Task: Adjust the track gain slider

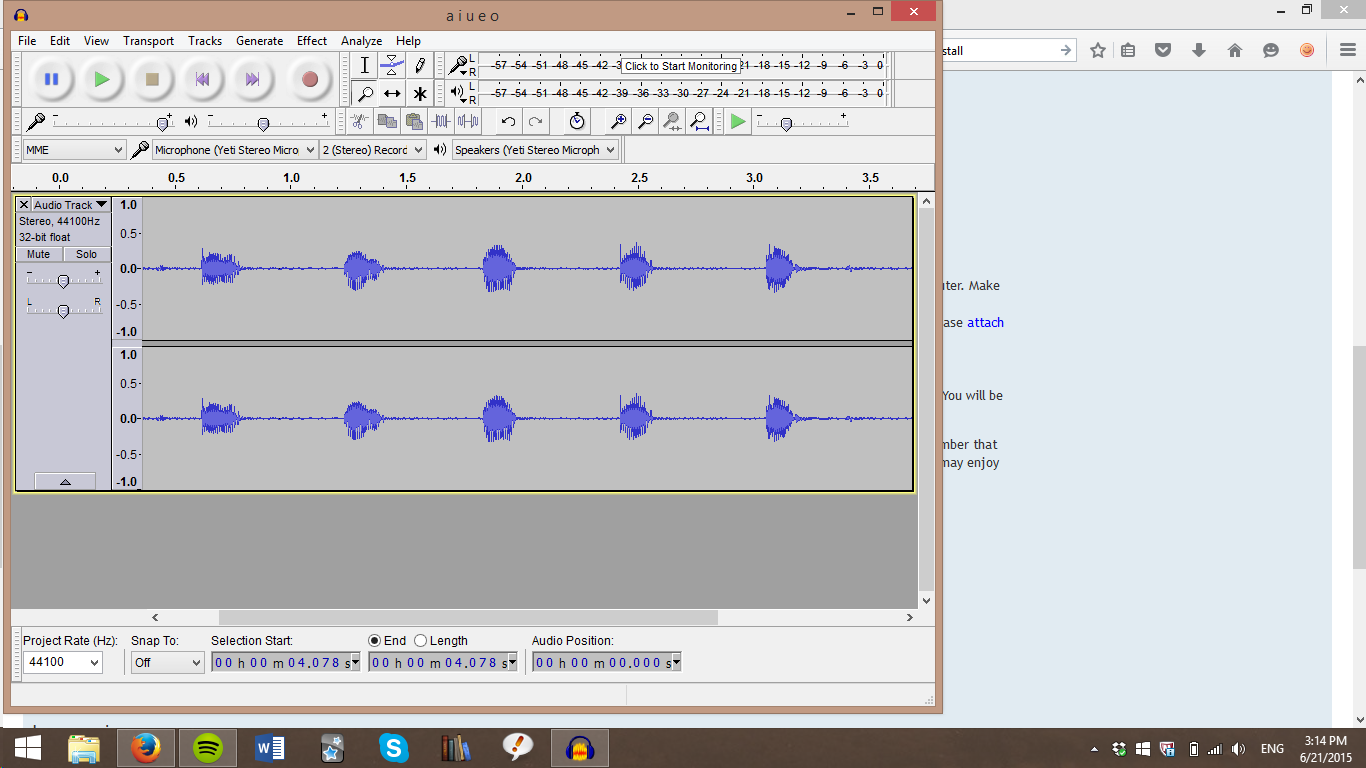Action: [63, 281]
